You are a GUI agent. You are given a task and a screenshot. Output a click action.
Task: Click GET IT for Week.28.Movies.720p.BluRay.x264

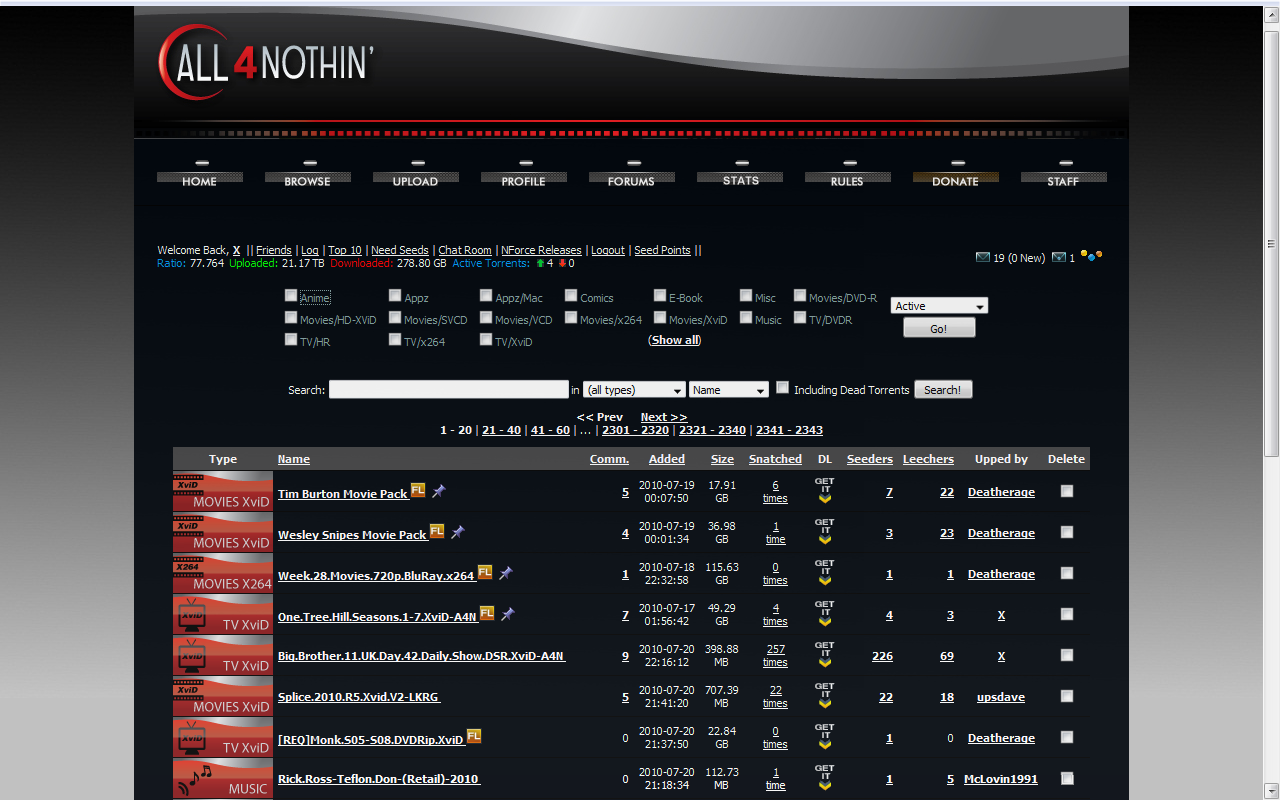tap(824, 573)
